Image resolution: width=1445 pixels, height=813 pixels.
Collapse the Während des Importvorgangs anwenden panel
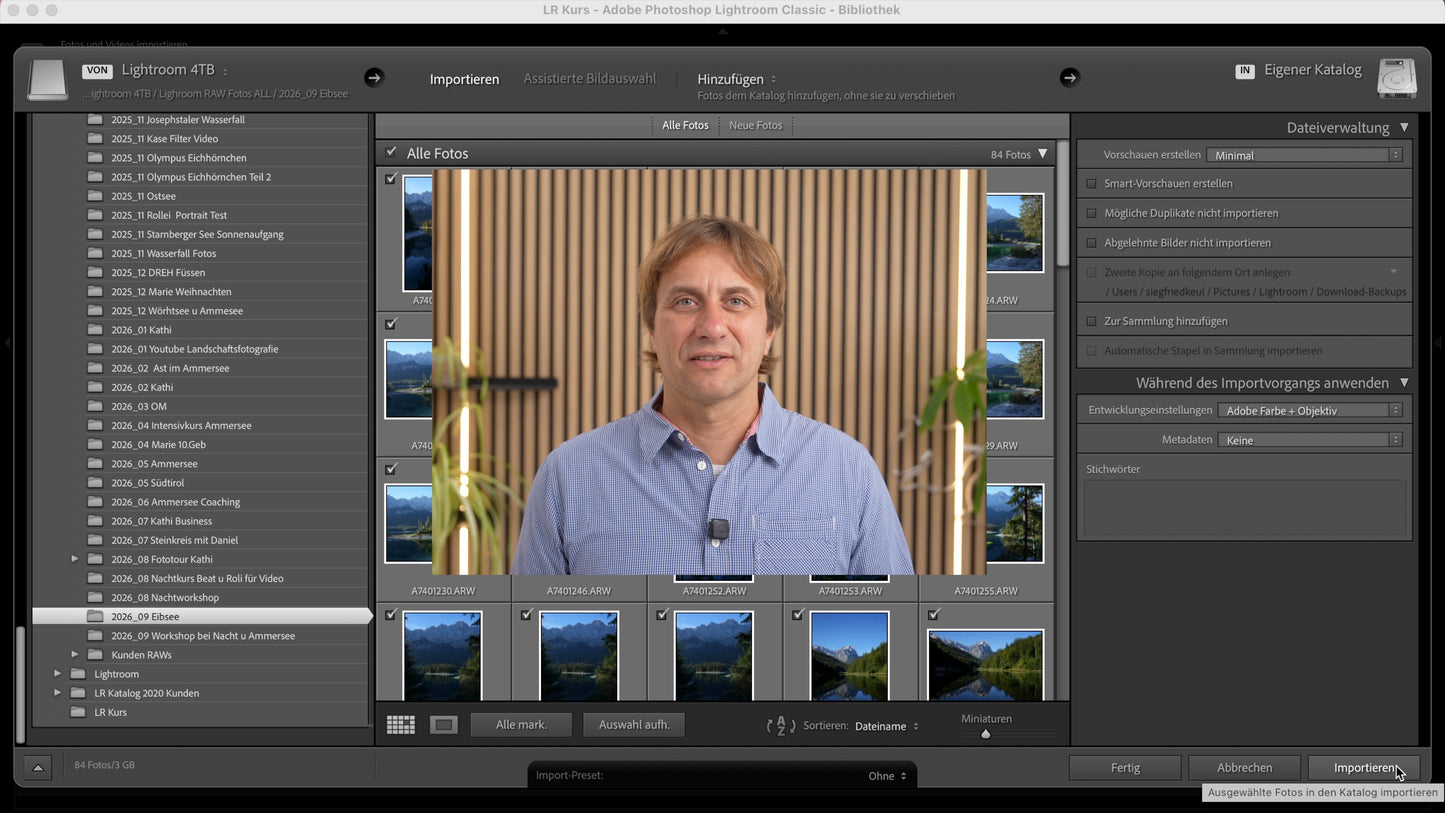click(x=1404, y=383)
